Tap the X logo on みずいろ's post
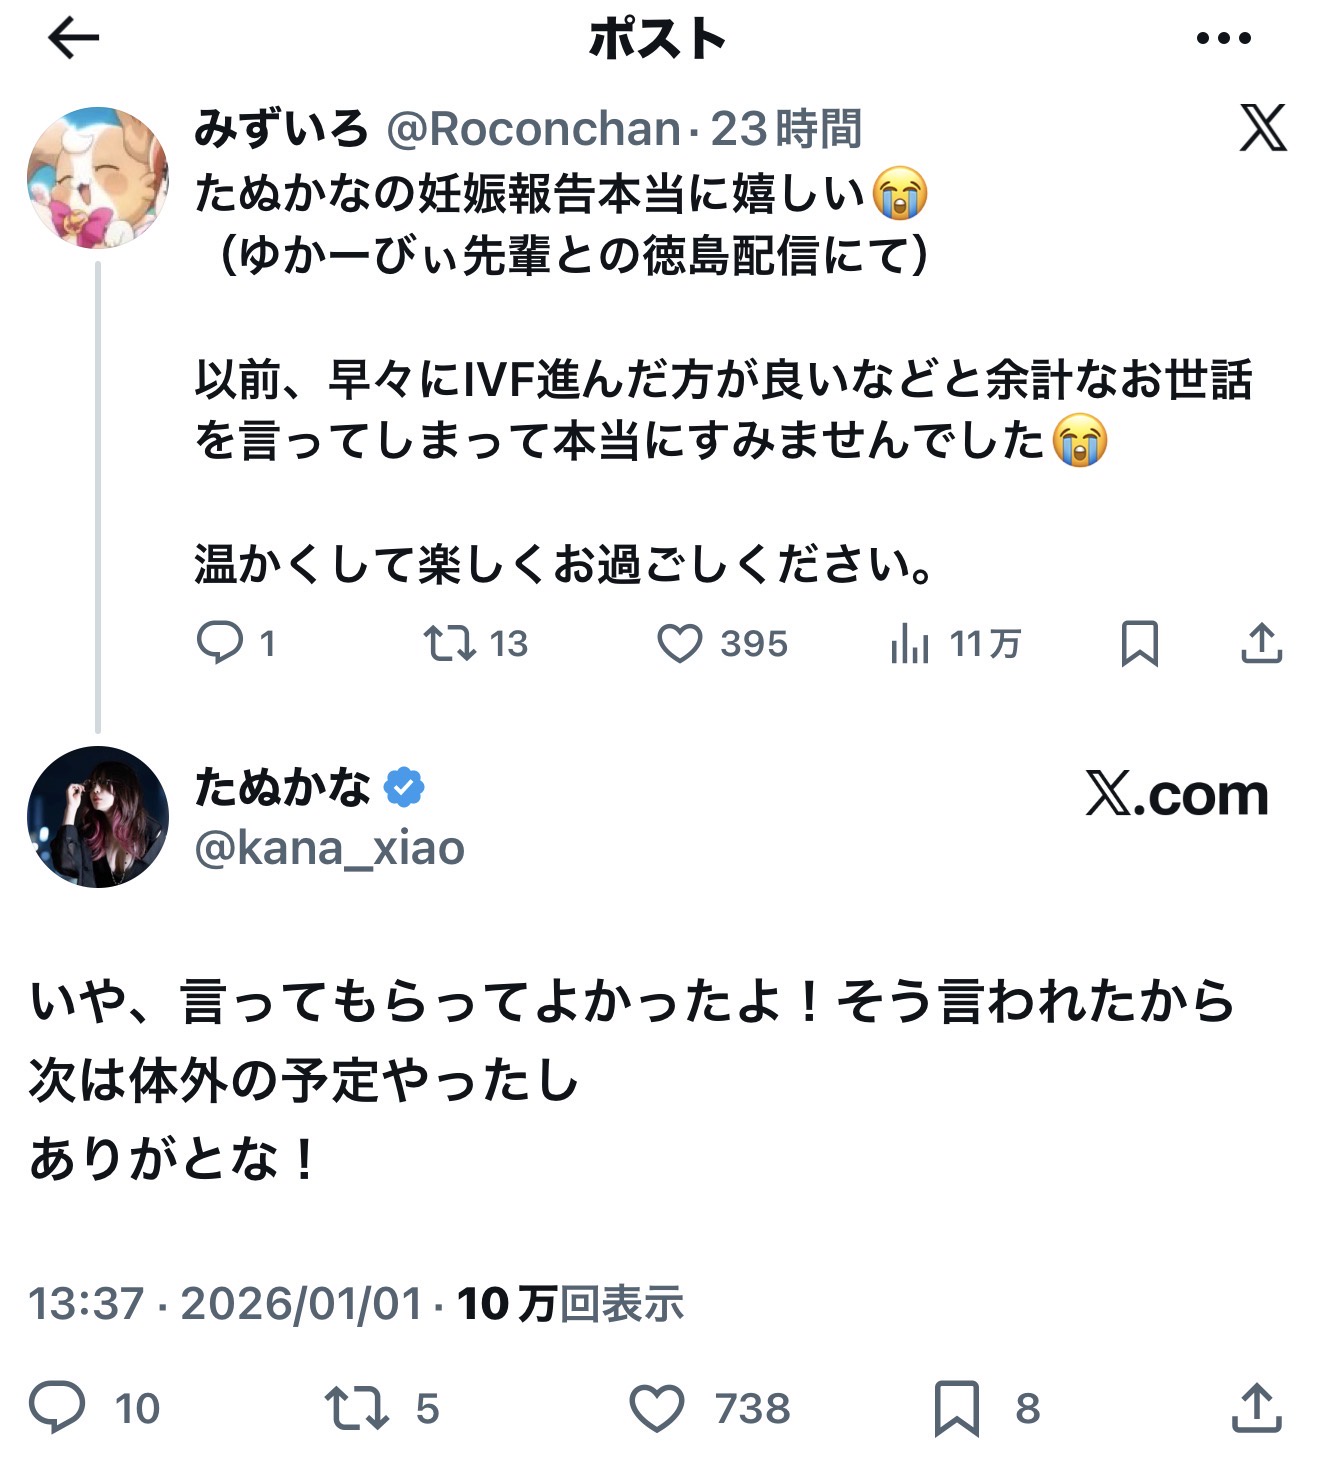The height and width of the screenshot is (1484, 1320). (x=1263, y=128)
